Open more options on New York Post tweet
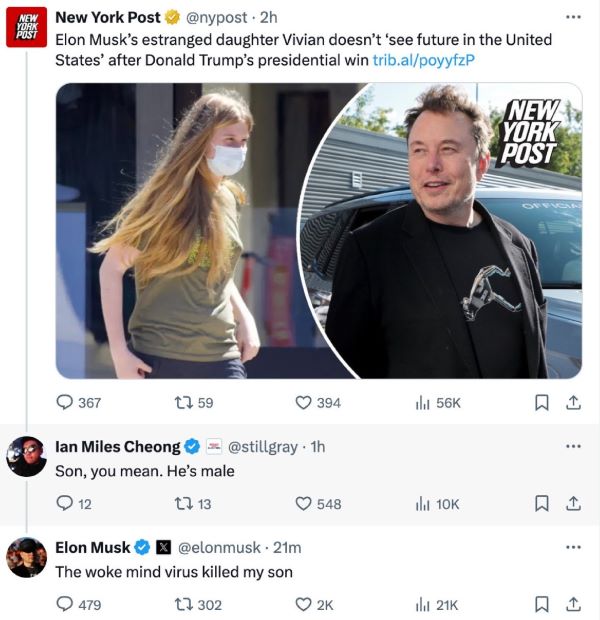 tap(573, 17)
